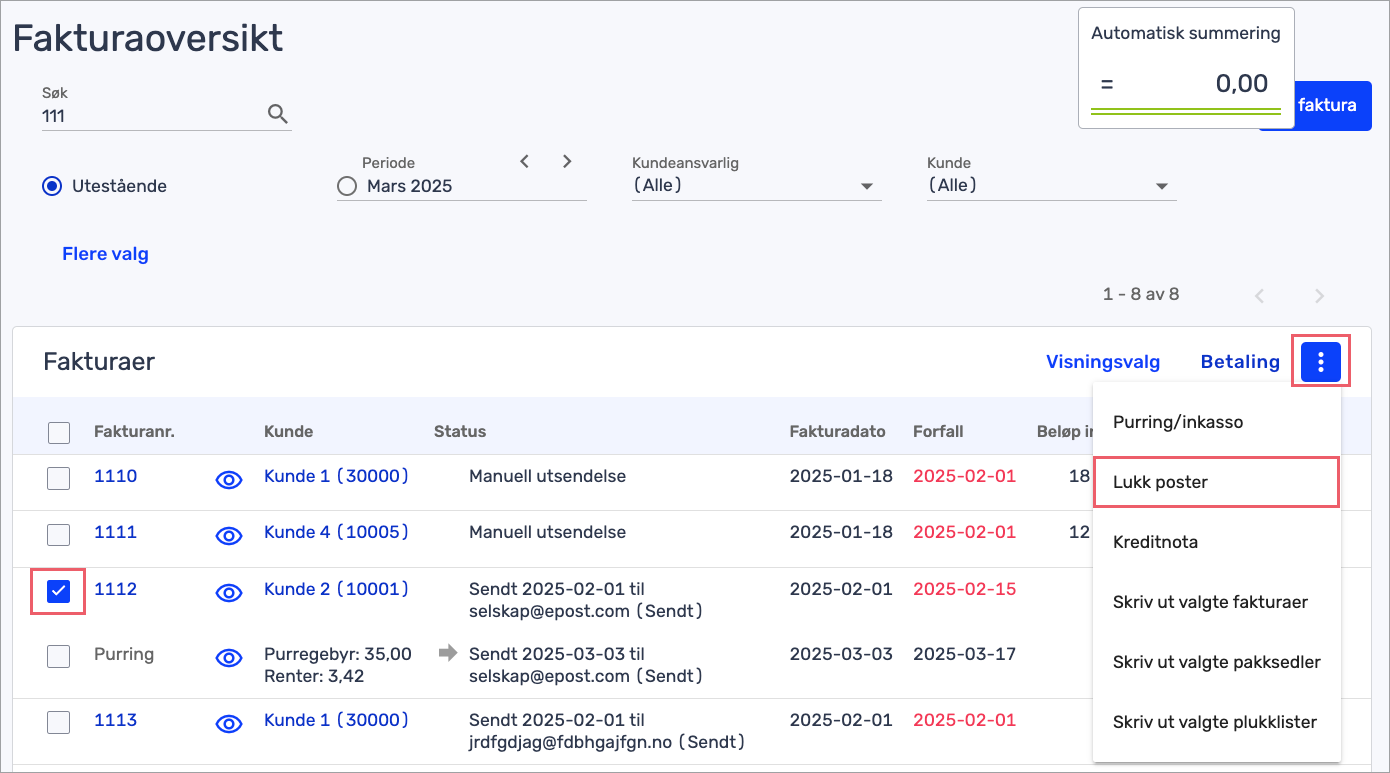Open invoice number 1112

tap(115, 589)
